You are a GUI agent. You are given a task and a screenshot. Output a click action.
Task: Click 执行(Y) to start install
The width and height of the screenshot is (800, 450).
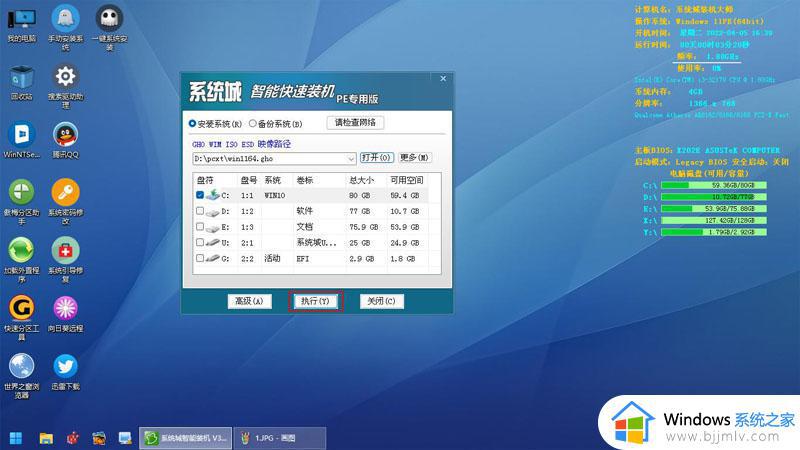tap(315, 301)
